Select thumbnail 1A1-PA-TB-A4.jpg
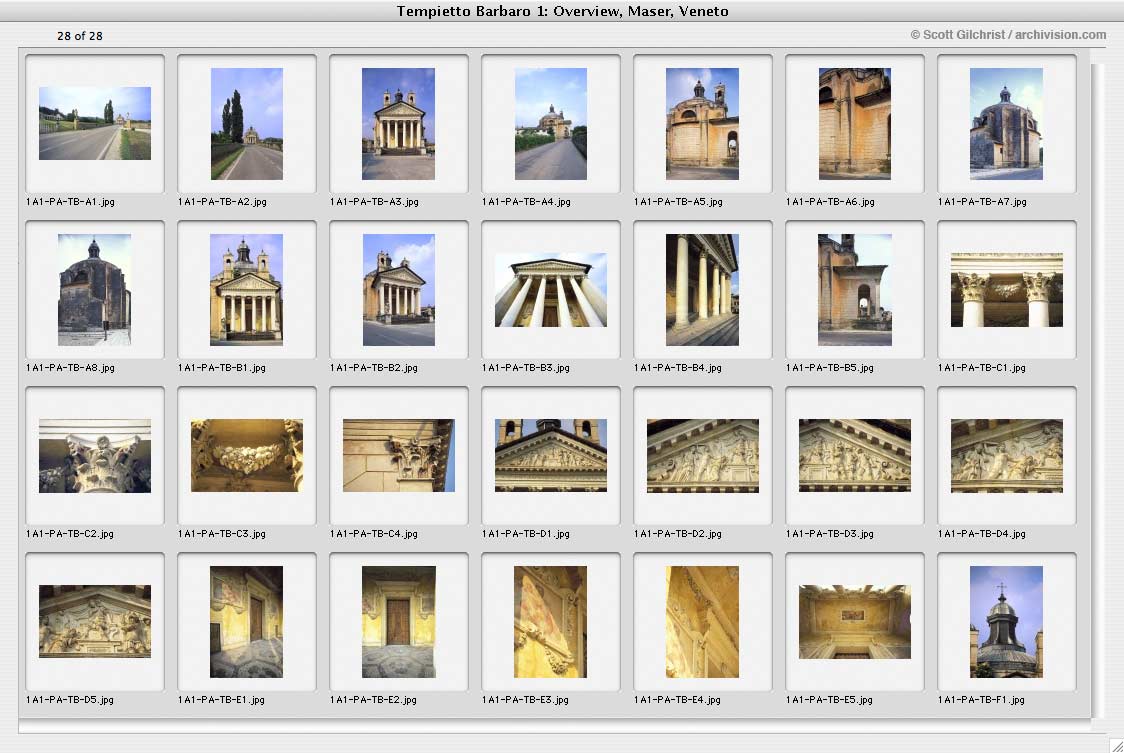1124x753 pixels. [x=551, y=123]
